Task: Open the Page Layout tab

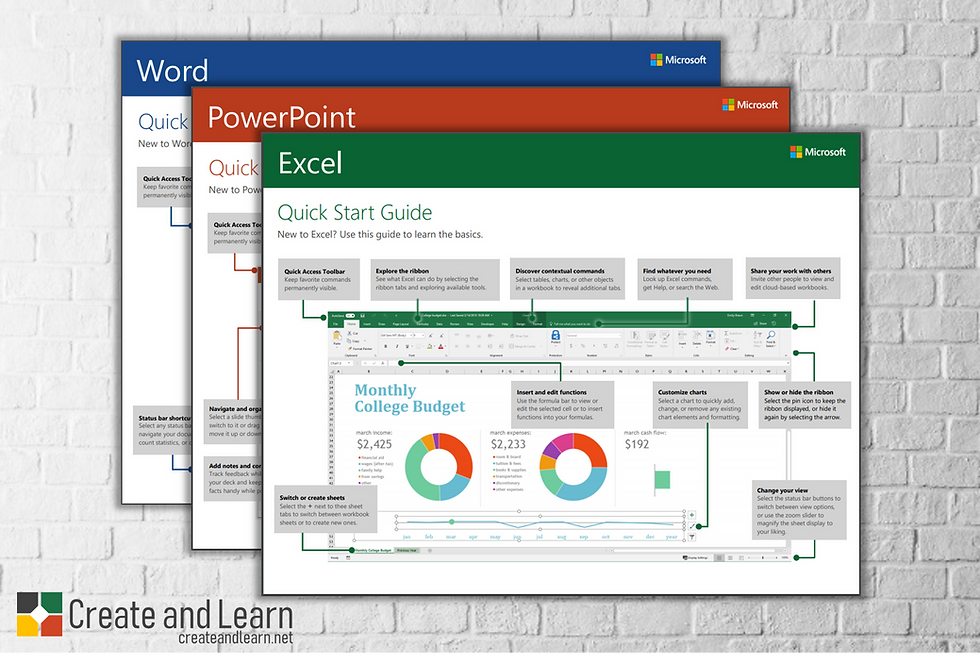Action: (x=401, y=324)
